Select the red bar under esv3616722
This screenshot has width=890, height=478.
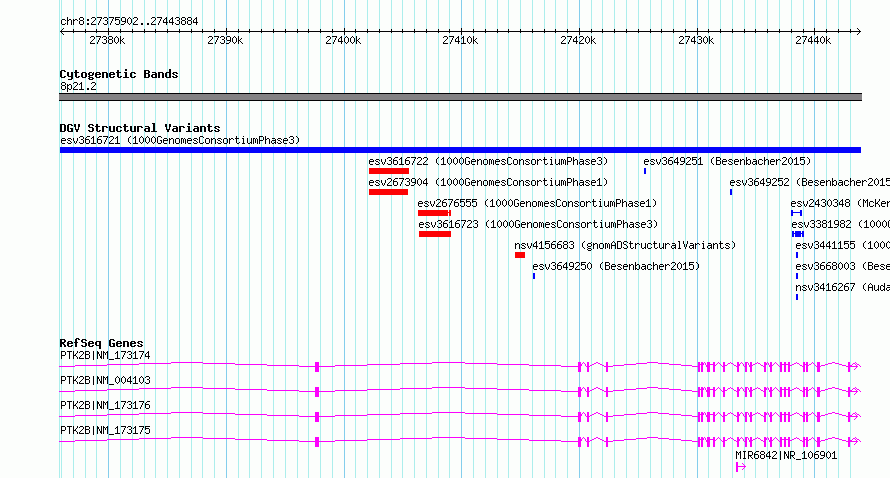point(389,171)
